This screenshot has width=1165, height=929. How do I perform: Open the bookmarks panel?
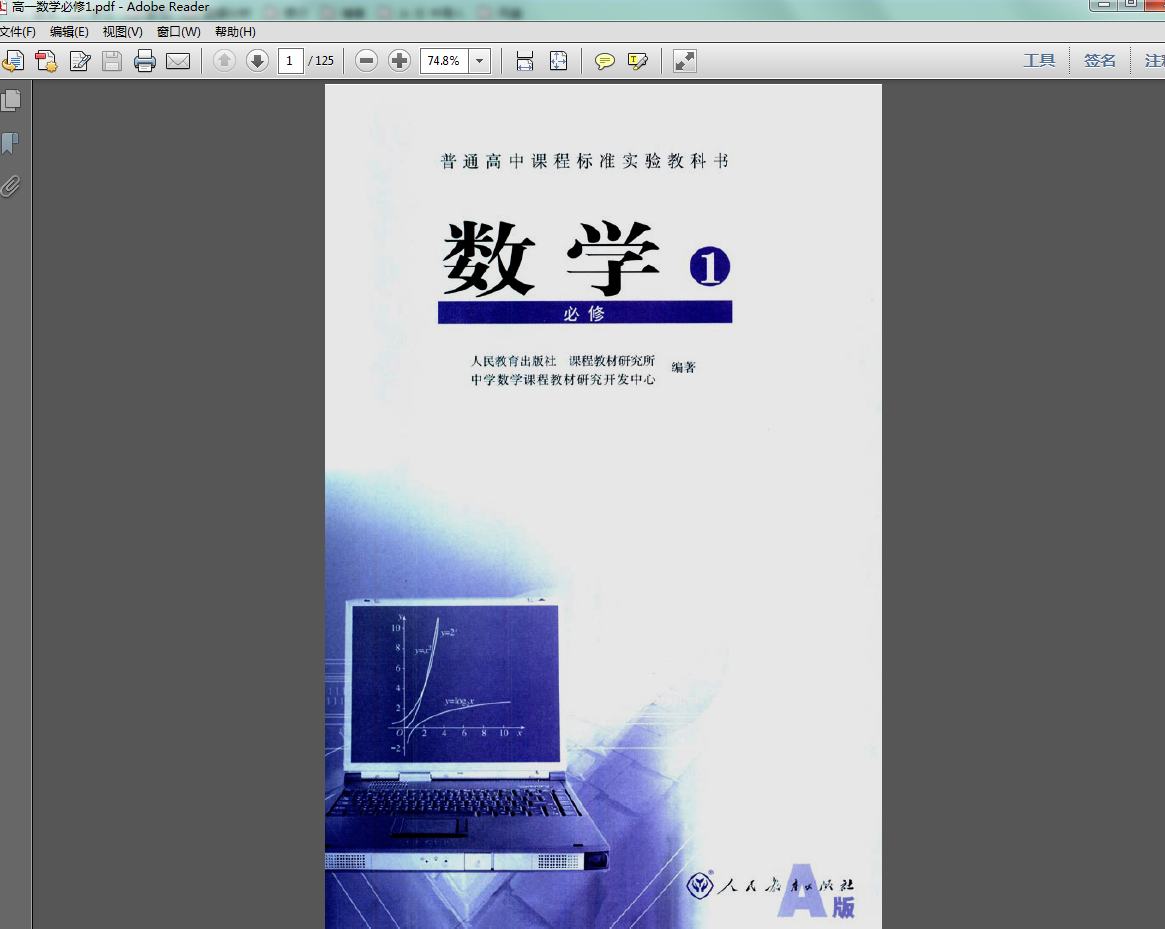(10, 143)
